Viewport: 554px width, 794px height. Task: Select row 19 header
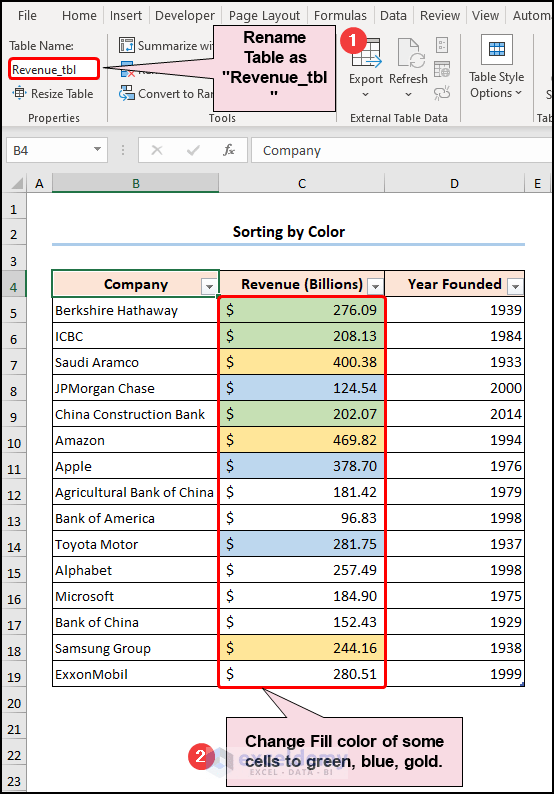(x=14, y=677)
